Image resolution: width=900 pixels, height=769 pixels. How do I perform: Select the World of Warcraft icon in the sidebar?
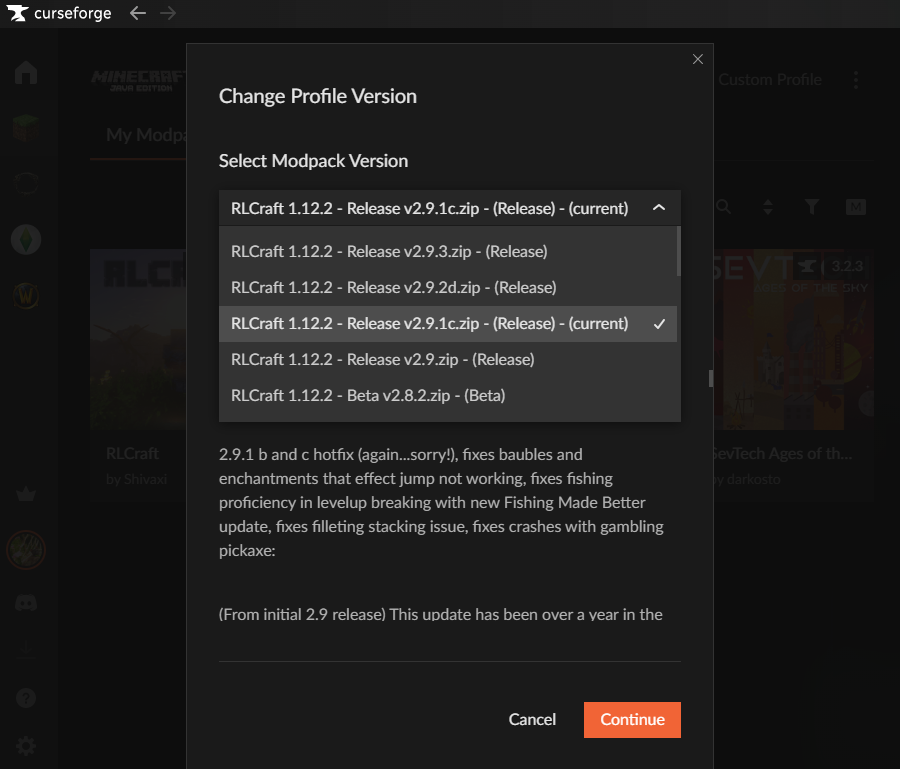coord(26,296)
